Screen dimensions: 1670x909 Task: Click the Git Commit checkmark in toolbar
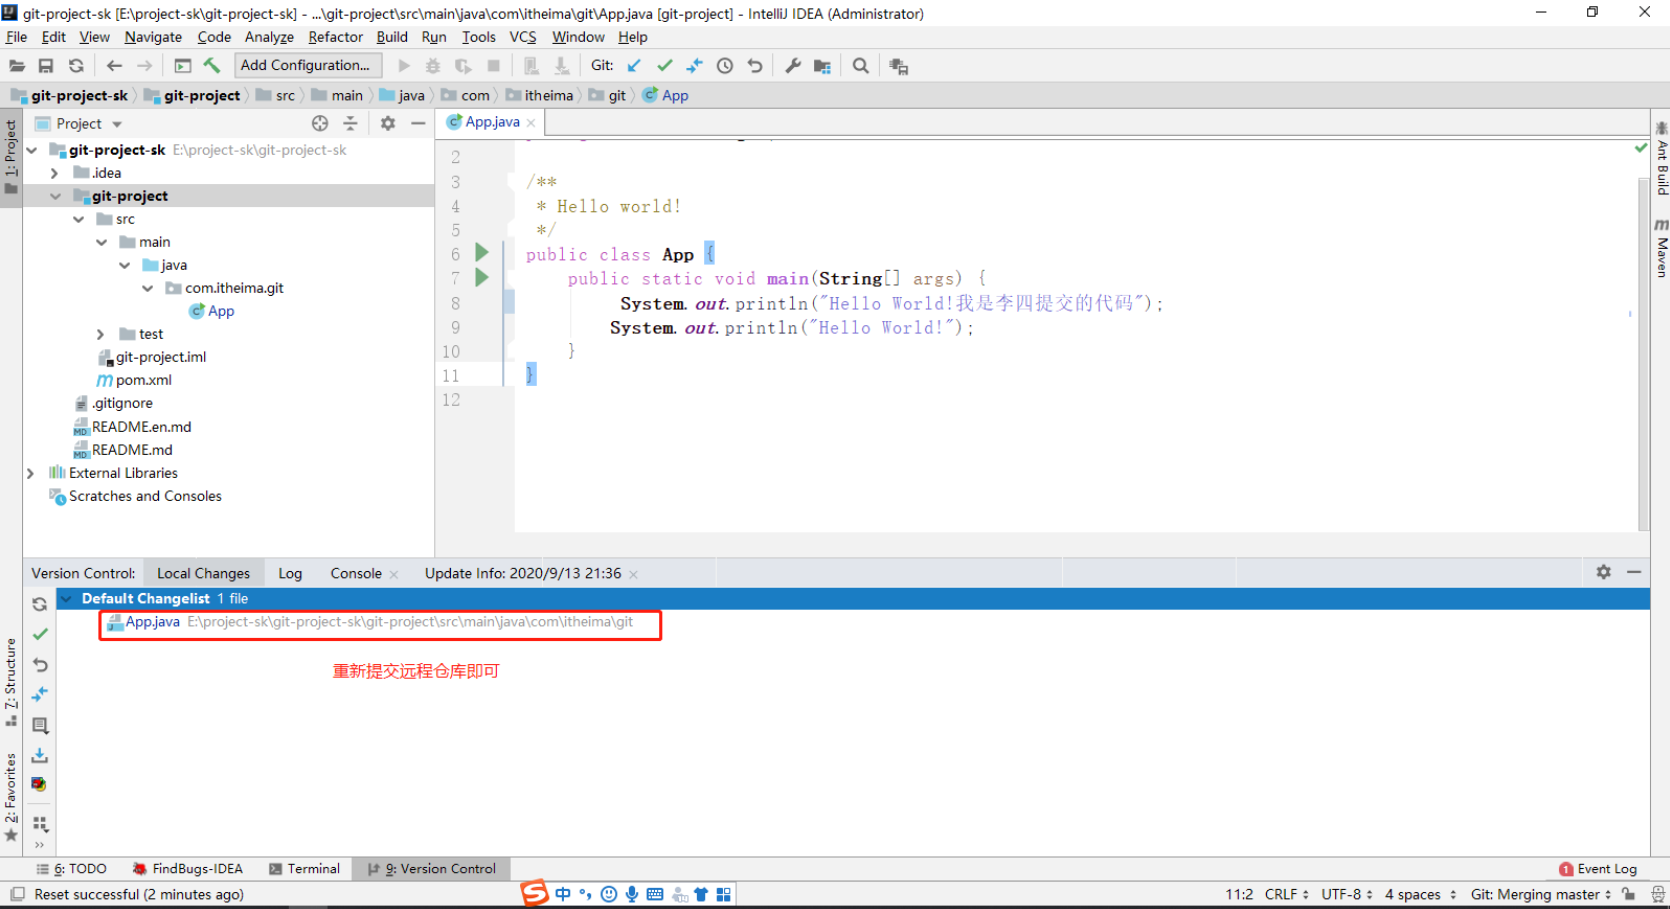click(x=664, y=66)
